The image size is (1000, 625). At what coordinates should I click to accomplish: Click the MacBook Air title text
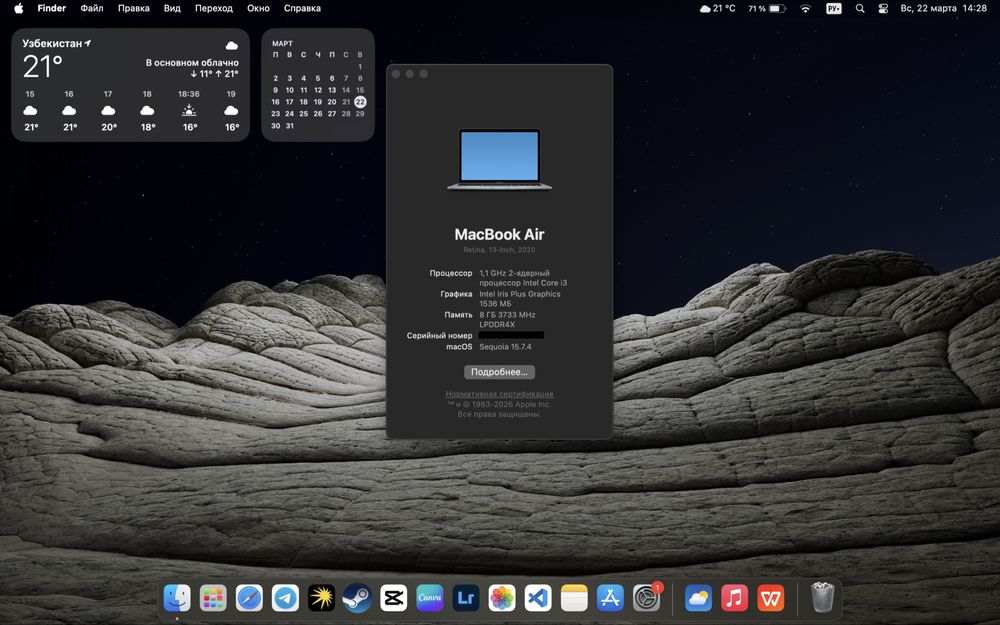pyautogui.click(x=499, y=234)
